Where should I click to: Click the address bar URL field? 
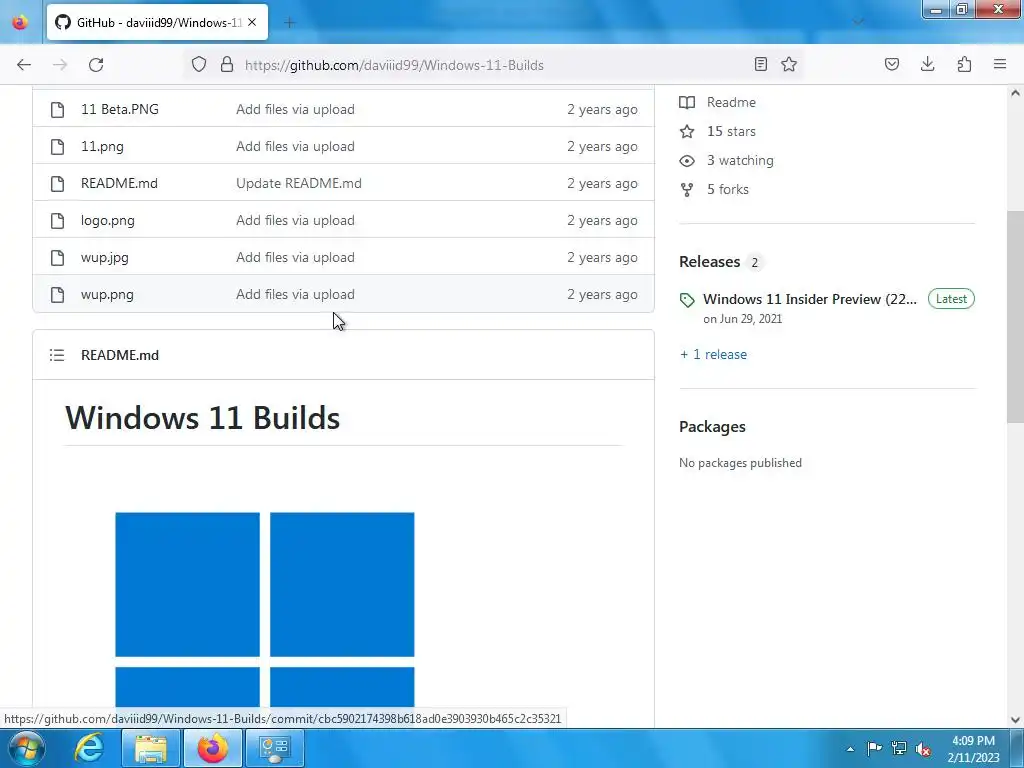[496, 65]
